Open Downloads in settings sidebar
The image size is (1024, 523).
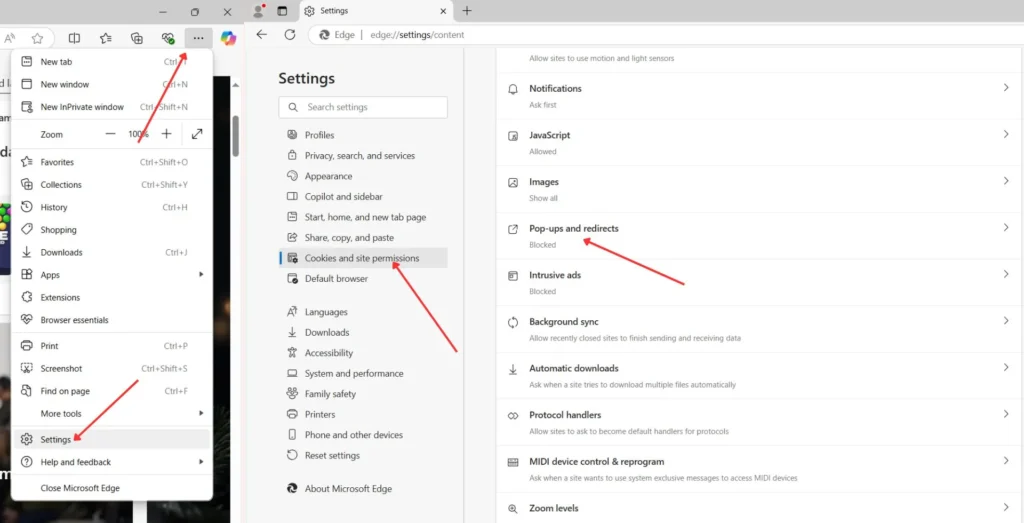[363, 332]
